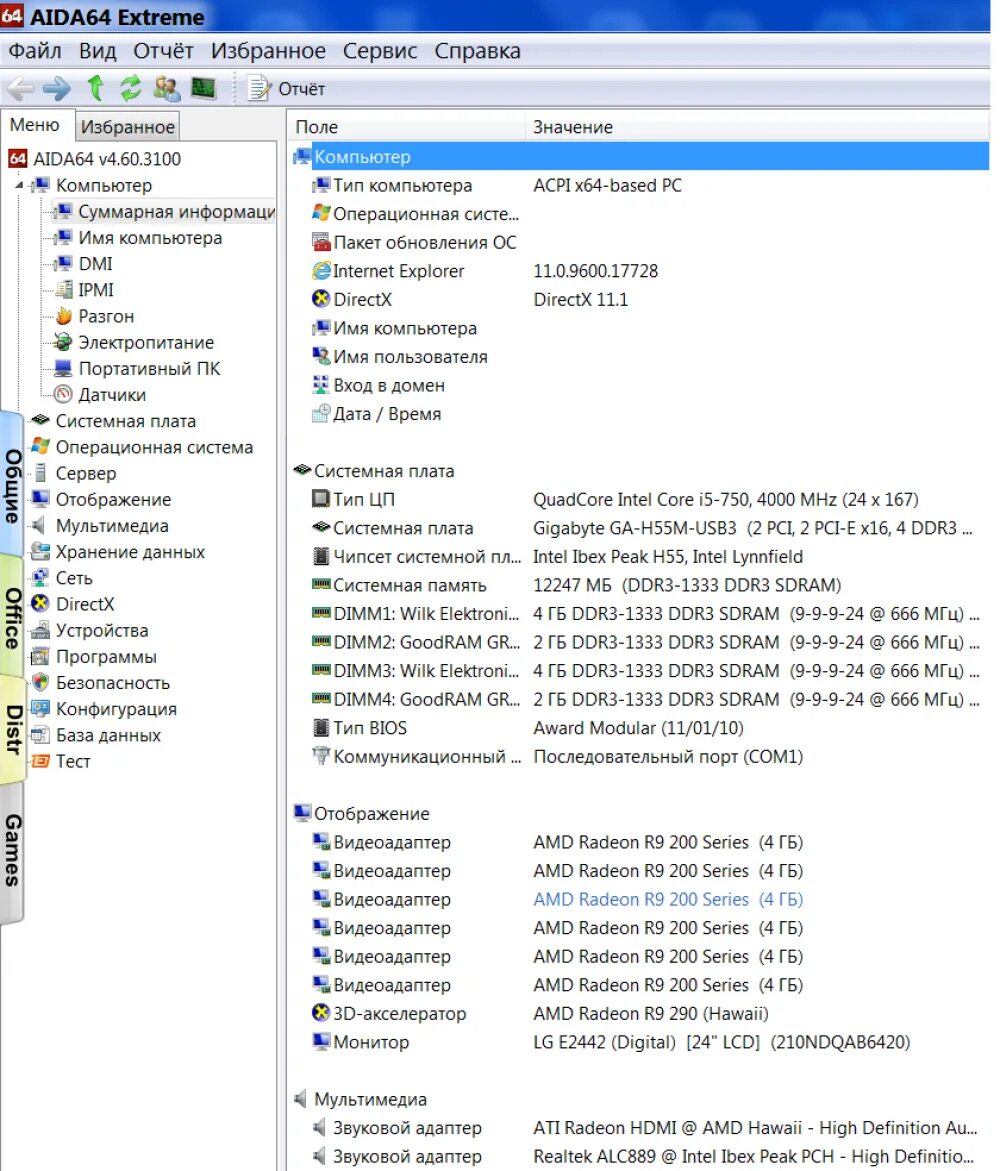
Task: Click the Устройства devices icon
Action: 41,630
